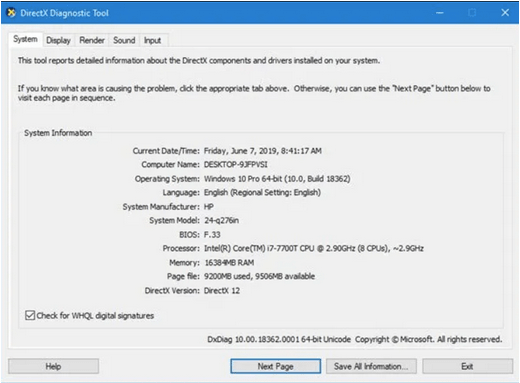Click the Operating System label
Screen dimensions: 520x383
167,179
